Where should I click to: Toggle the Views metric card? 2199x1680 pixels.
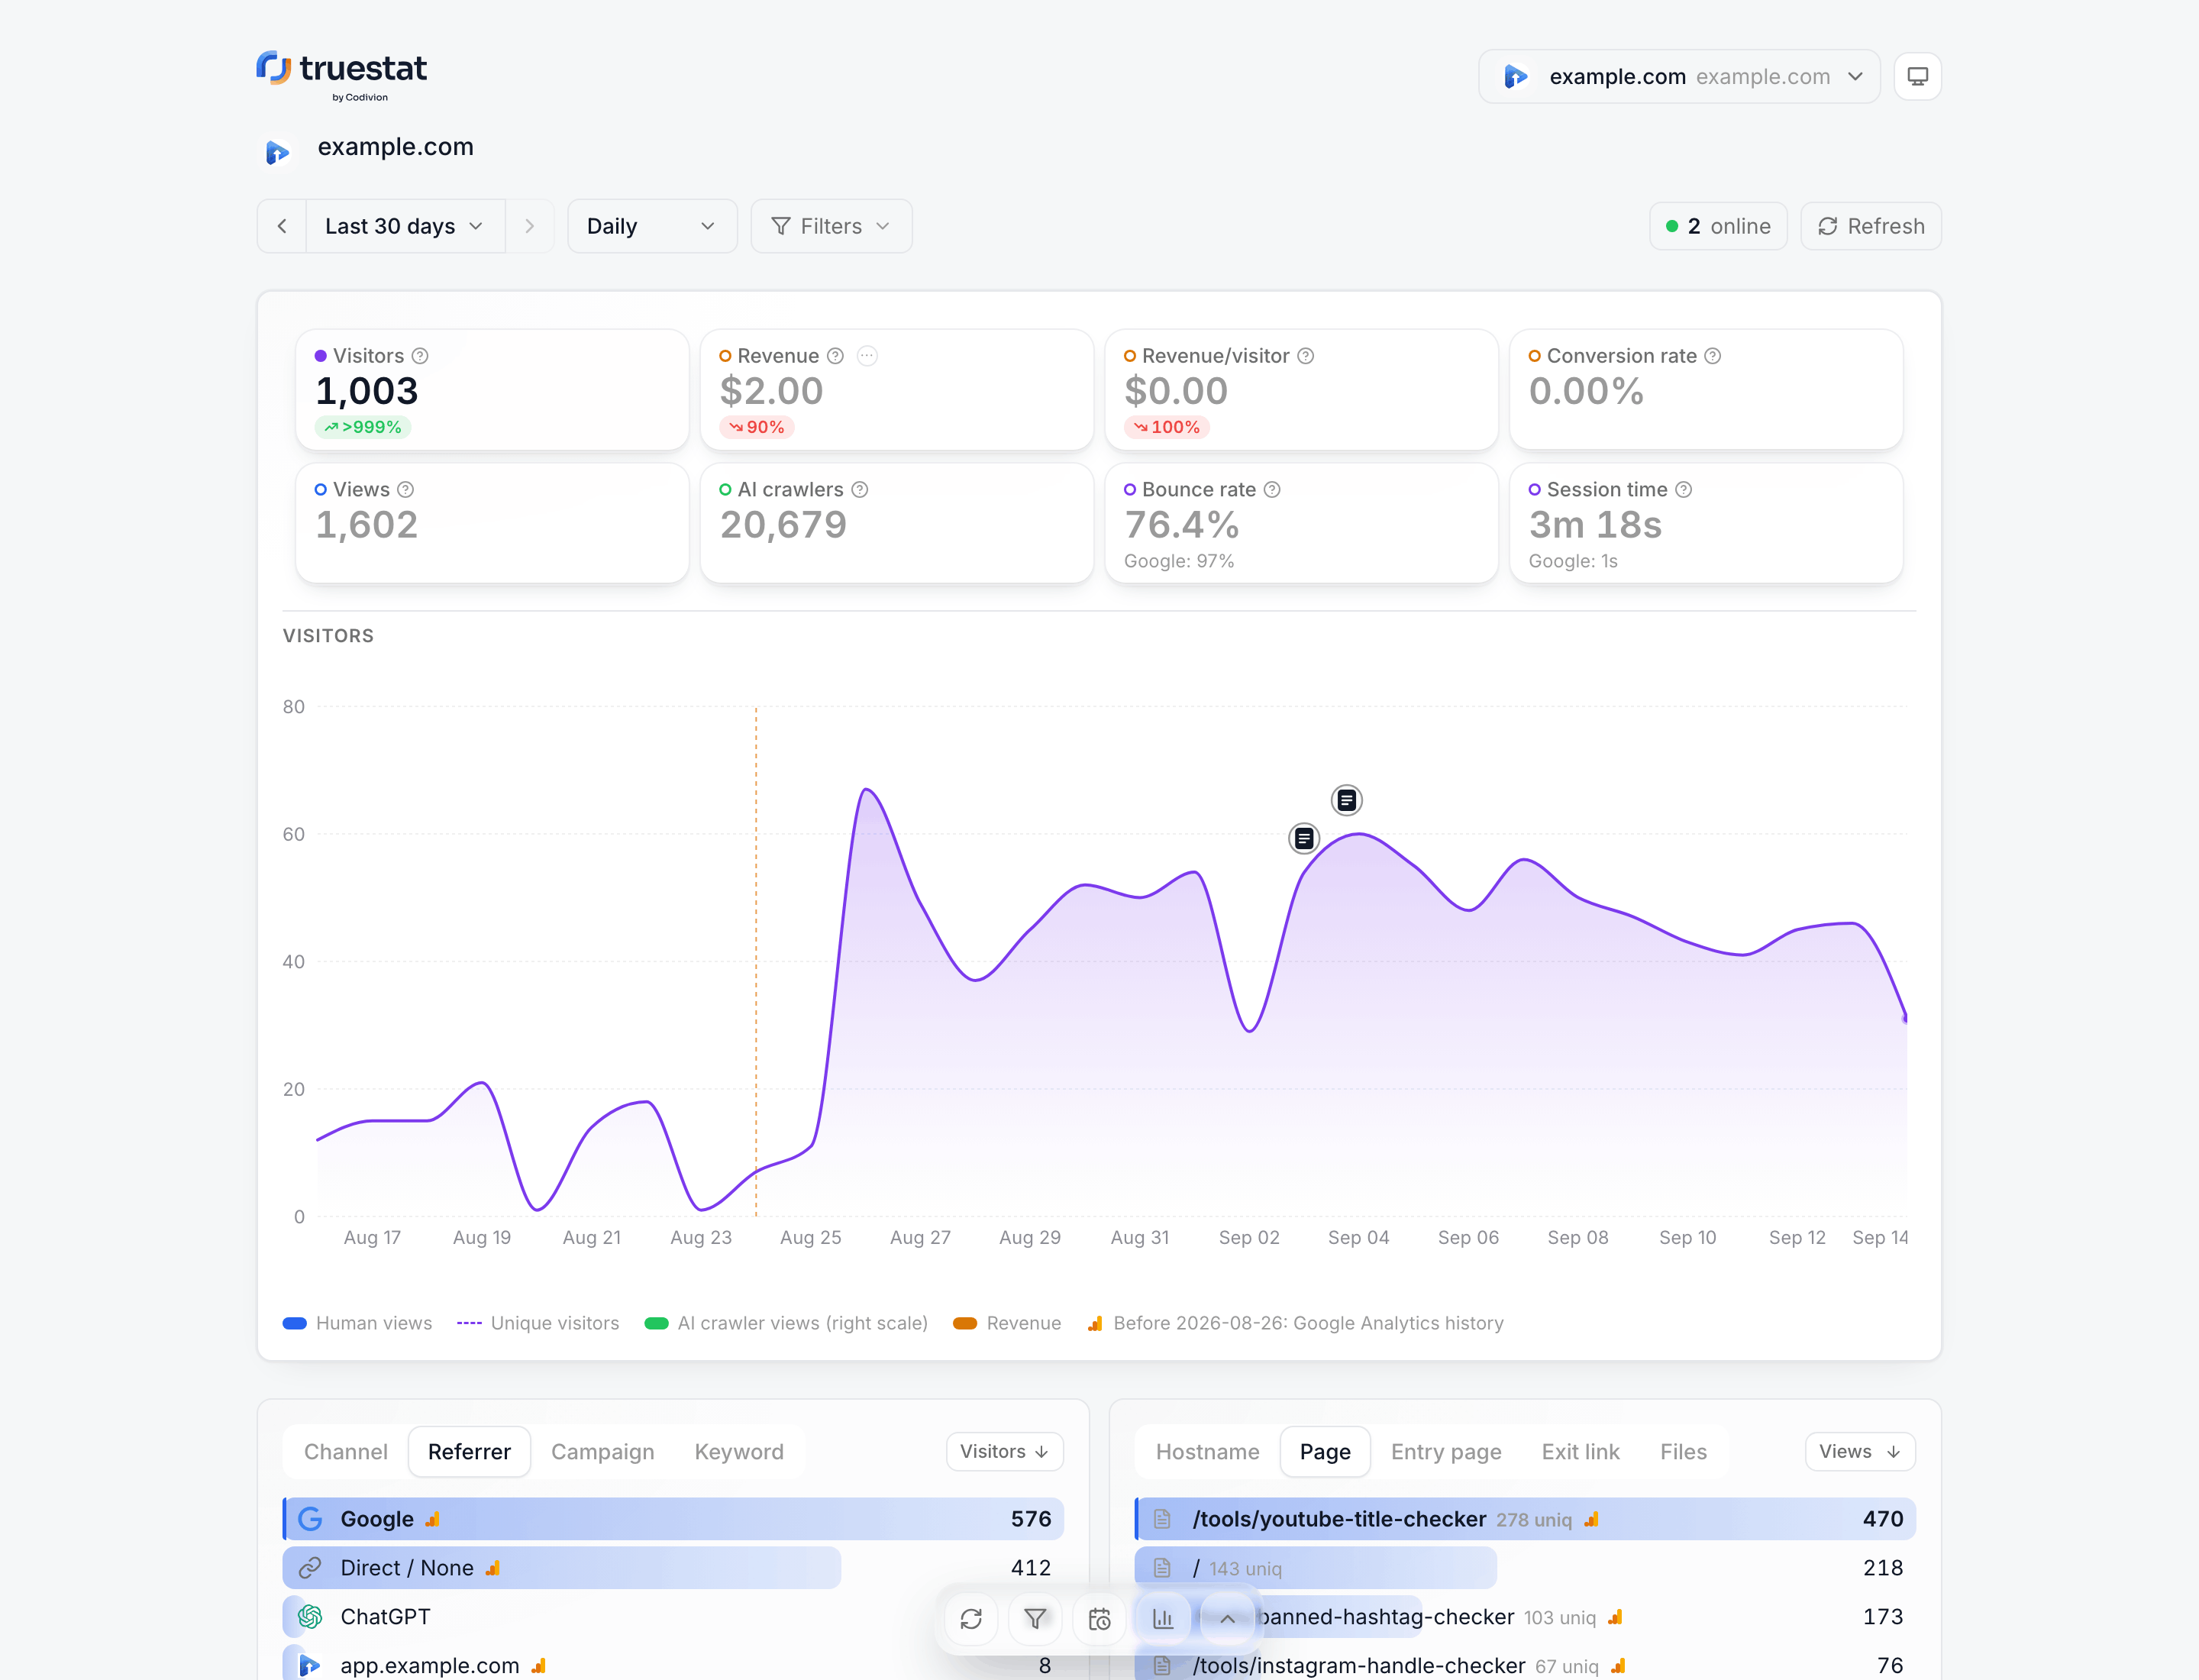(x=492, y=523)
